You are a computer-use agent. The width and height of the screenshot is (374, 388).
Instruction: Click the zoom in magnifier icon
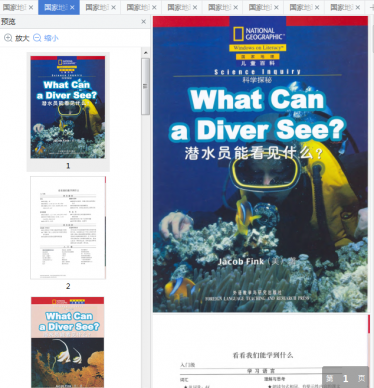pos(8,38)
